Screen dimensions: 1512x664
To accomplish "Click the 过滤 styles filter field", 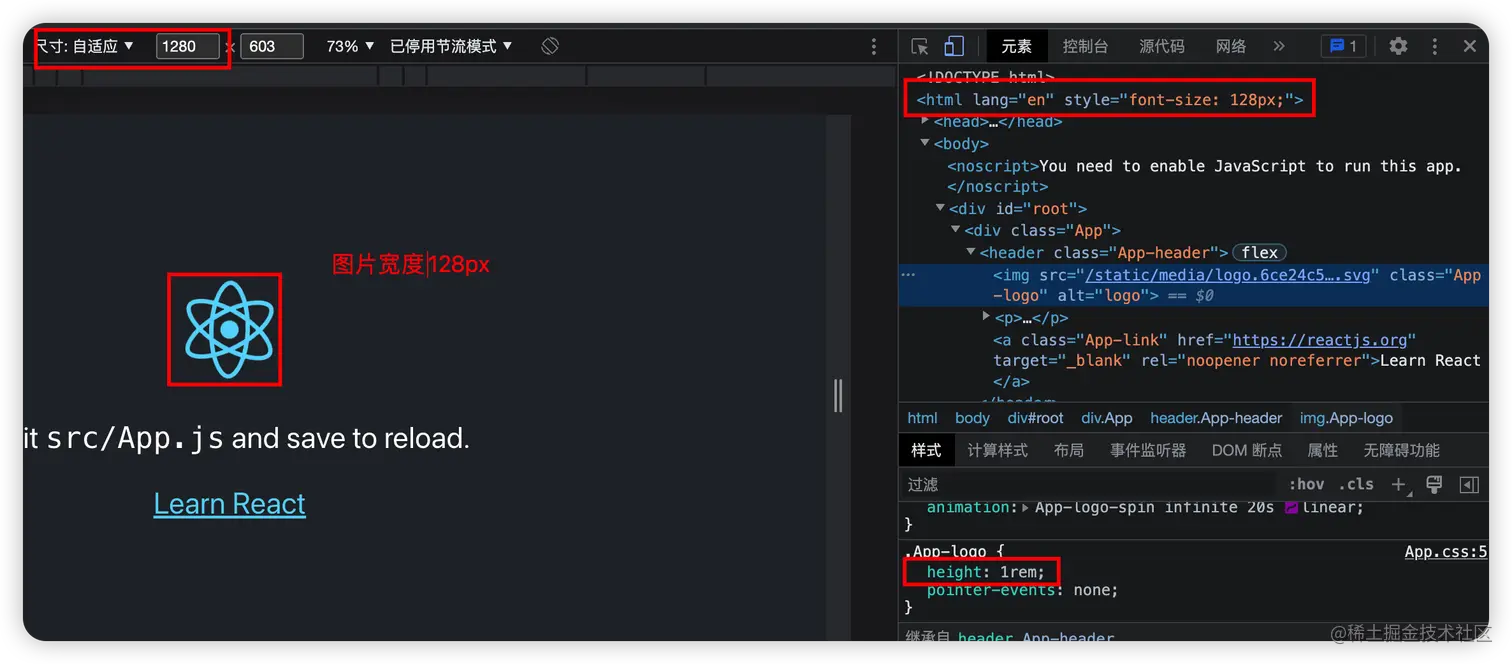I will 1090,485.
